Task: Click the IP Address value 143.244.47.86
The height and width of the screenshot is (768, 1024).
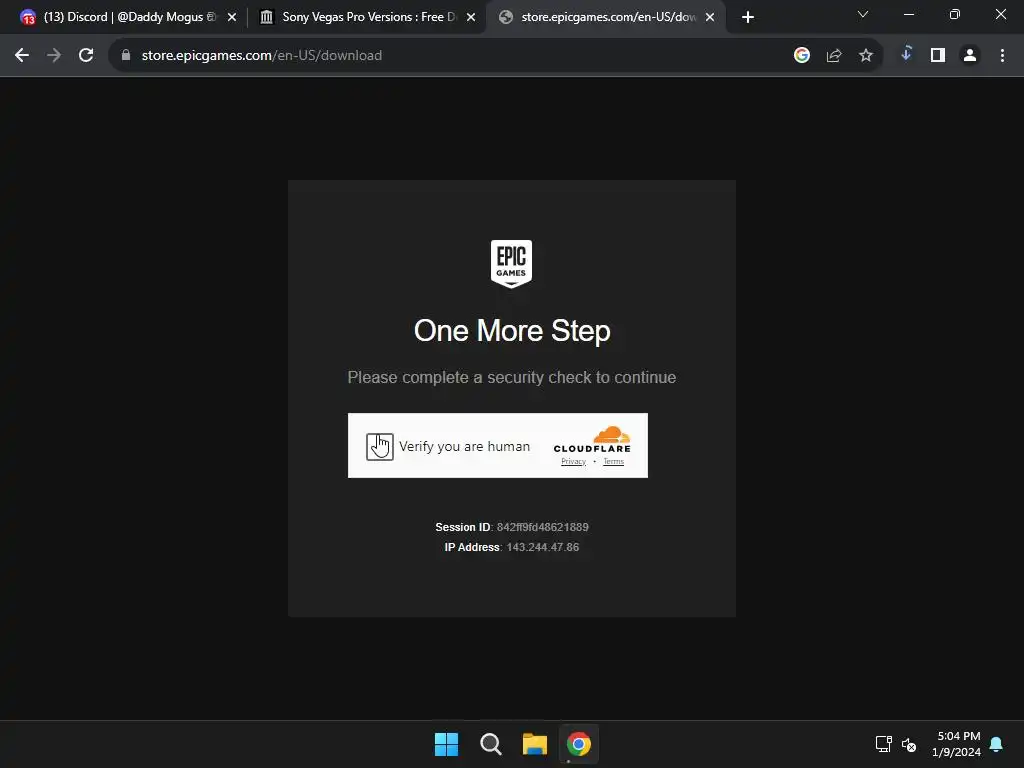Action: tap(543, 547)
